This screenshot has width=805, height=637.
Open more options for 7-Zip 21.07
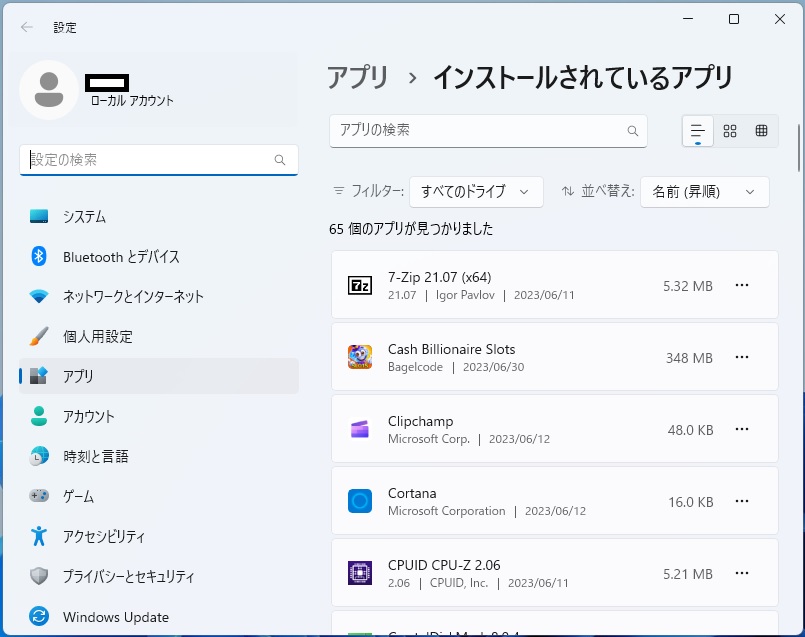click(x=742, y=285)
